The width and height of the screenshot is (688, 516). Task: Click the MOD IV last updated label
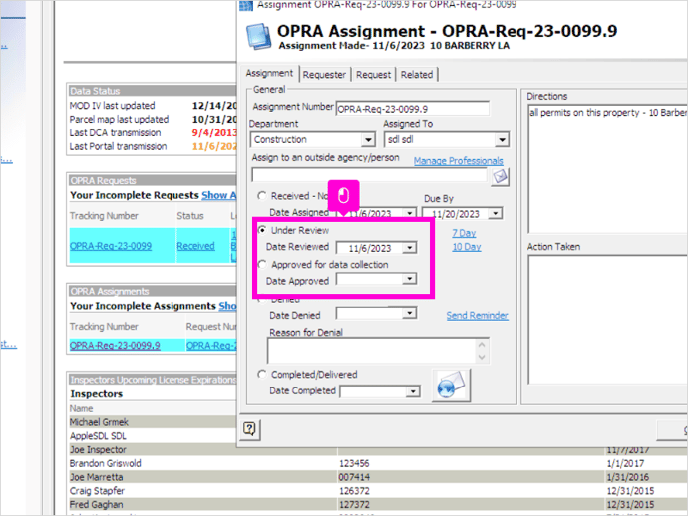112,106
